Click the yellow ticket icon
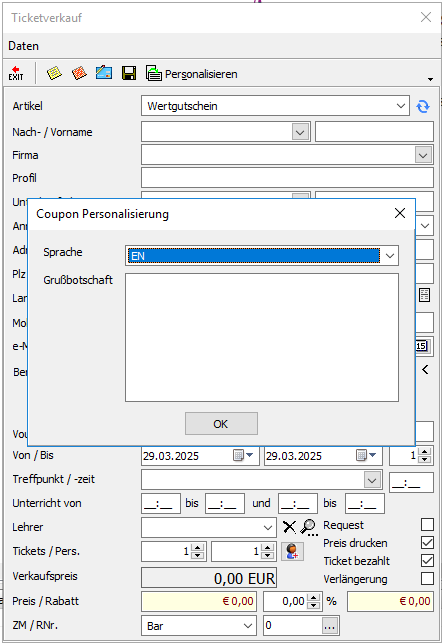Image resolution: width=442 pixels, height=643 pixels. click(54, 73)
